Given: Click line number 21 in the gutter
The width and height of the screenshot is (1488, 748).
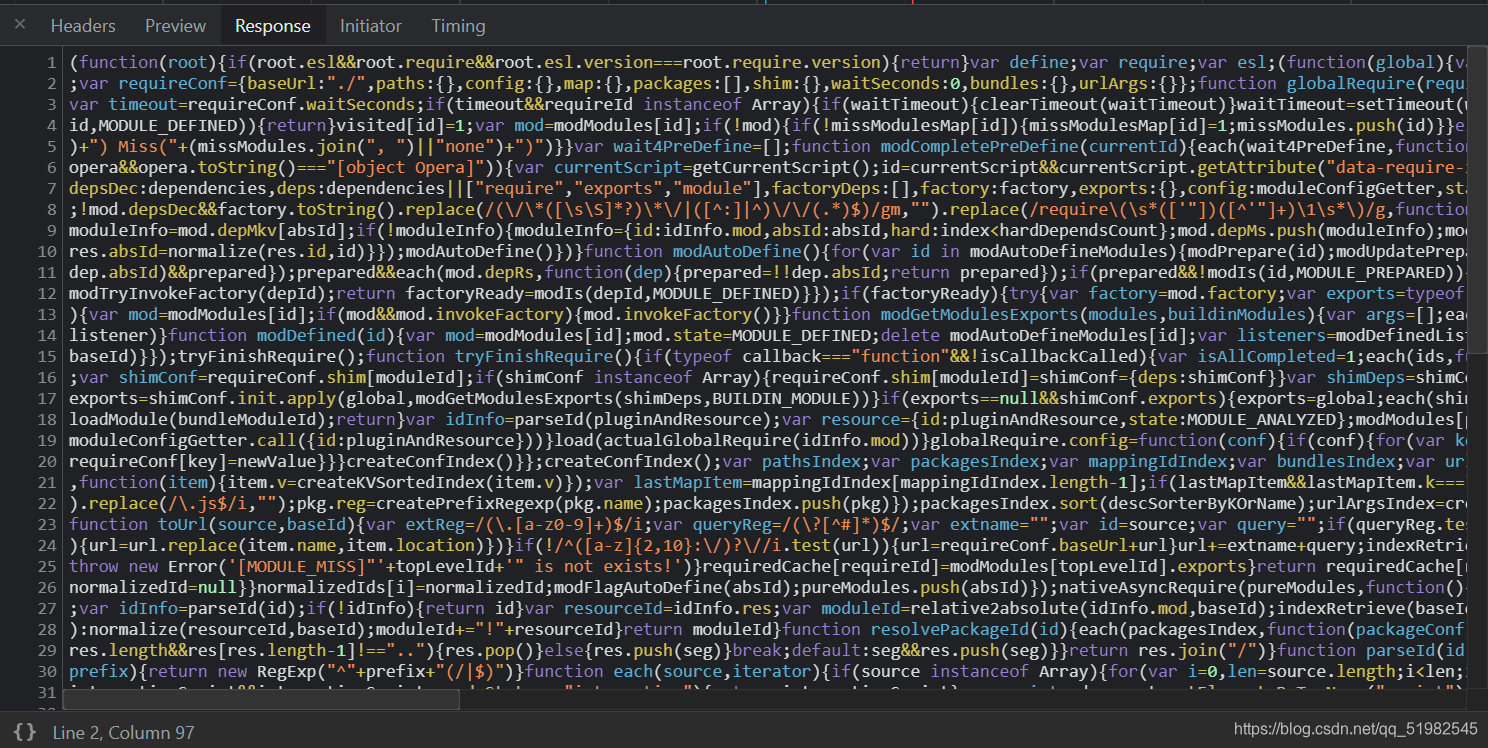Looking at the screenshot, I should point(46,482).
